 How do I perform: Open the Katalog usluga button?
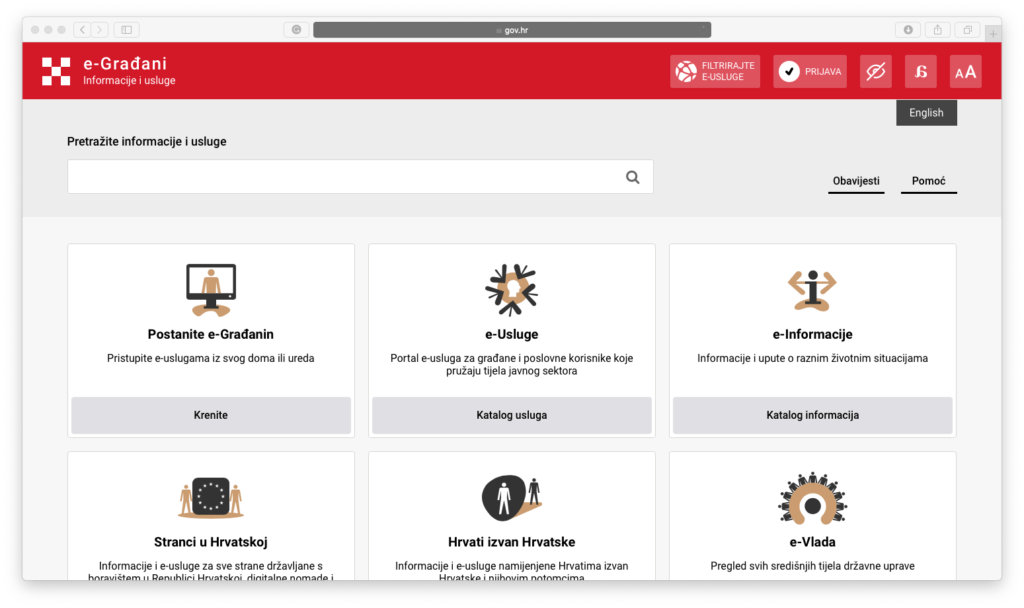click(x=511, y=415)
